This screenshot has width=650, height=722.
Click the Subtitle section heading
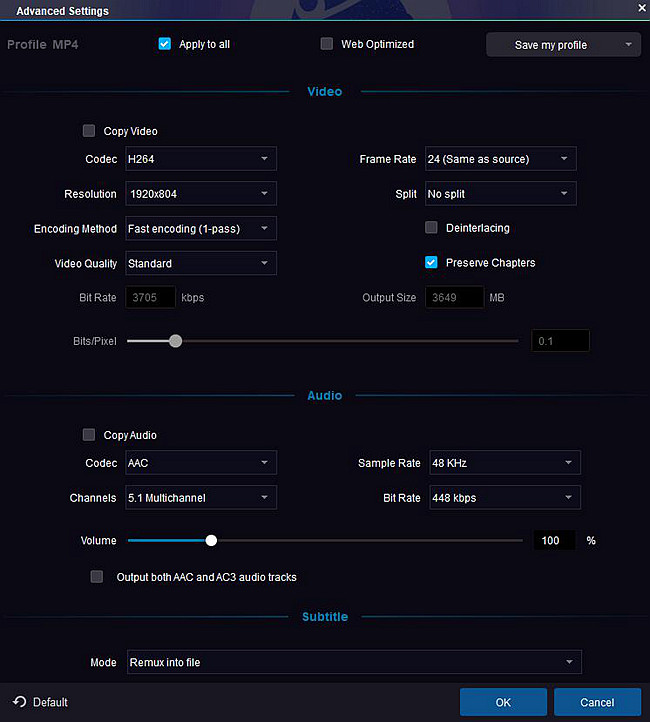pos(325,617)
